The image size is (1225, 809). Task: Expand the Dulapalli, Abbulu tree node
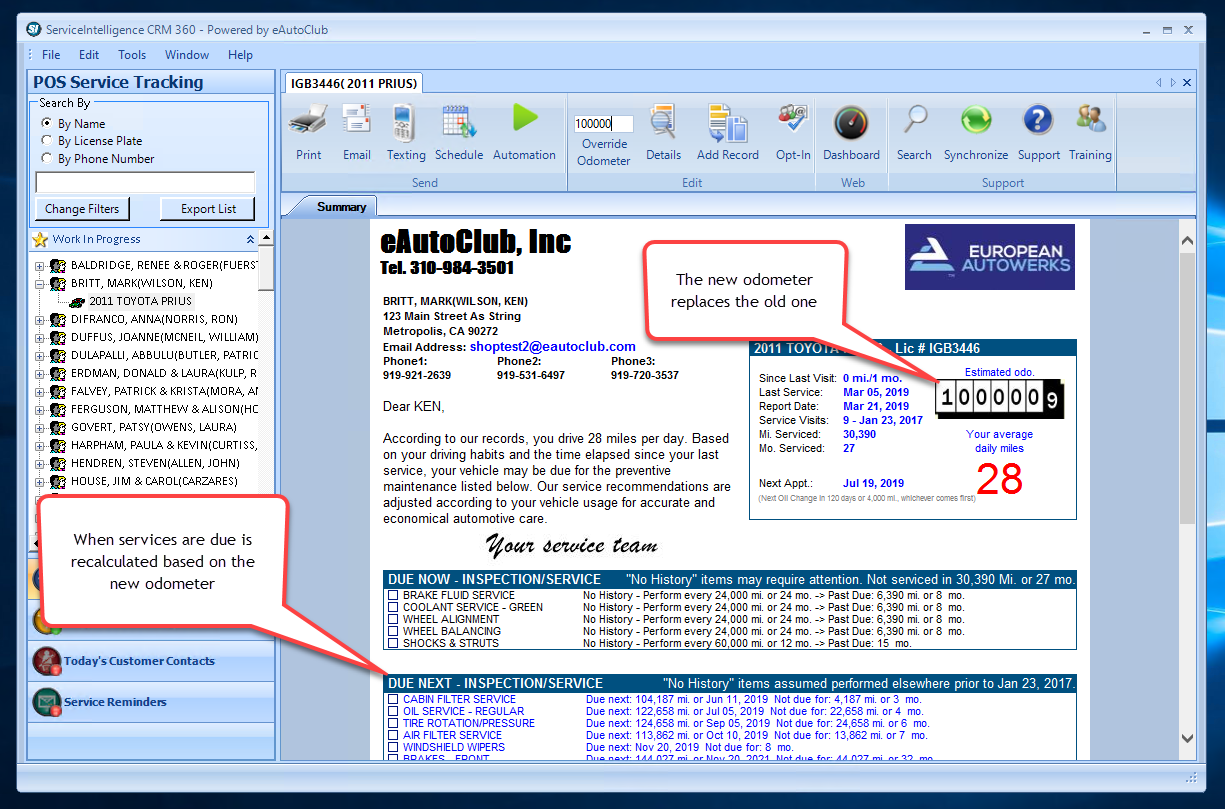(40, 355)
